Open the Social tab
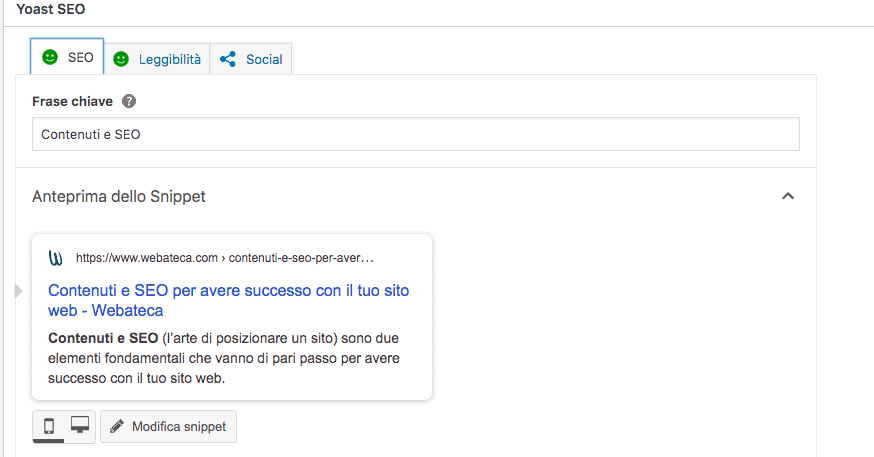This screenshot has height=457, width=874. point(251,59)
